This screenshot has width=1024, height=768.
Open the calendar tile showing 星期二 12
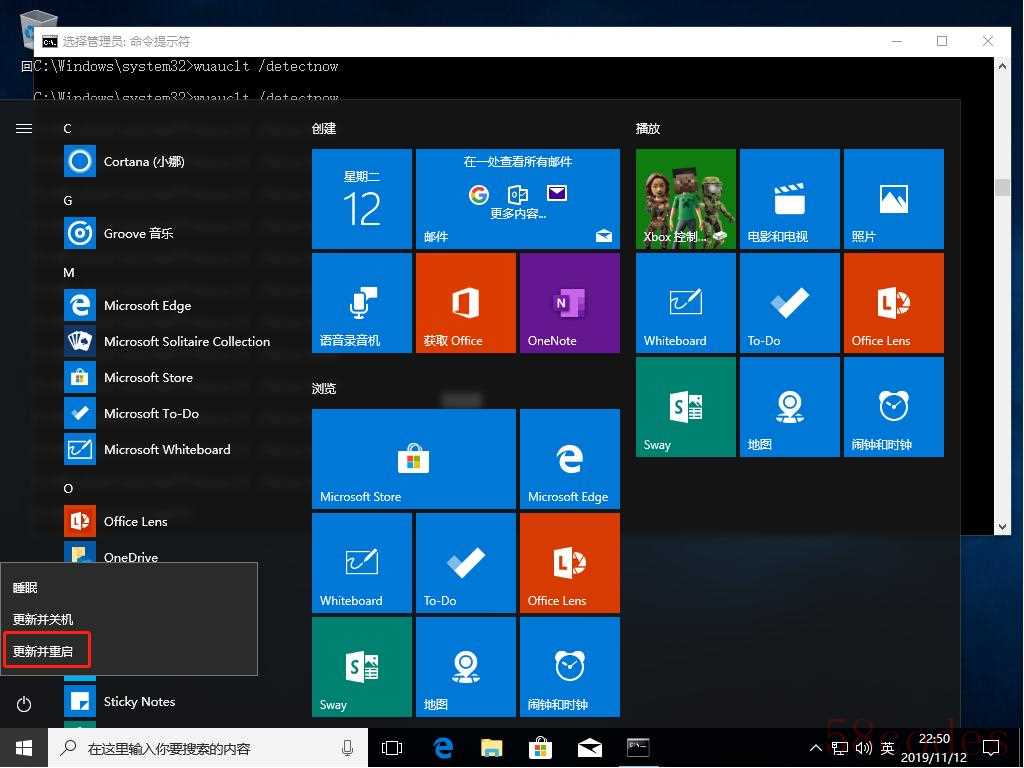362,199
